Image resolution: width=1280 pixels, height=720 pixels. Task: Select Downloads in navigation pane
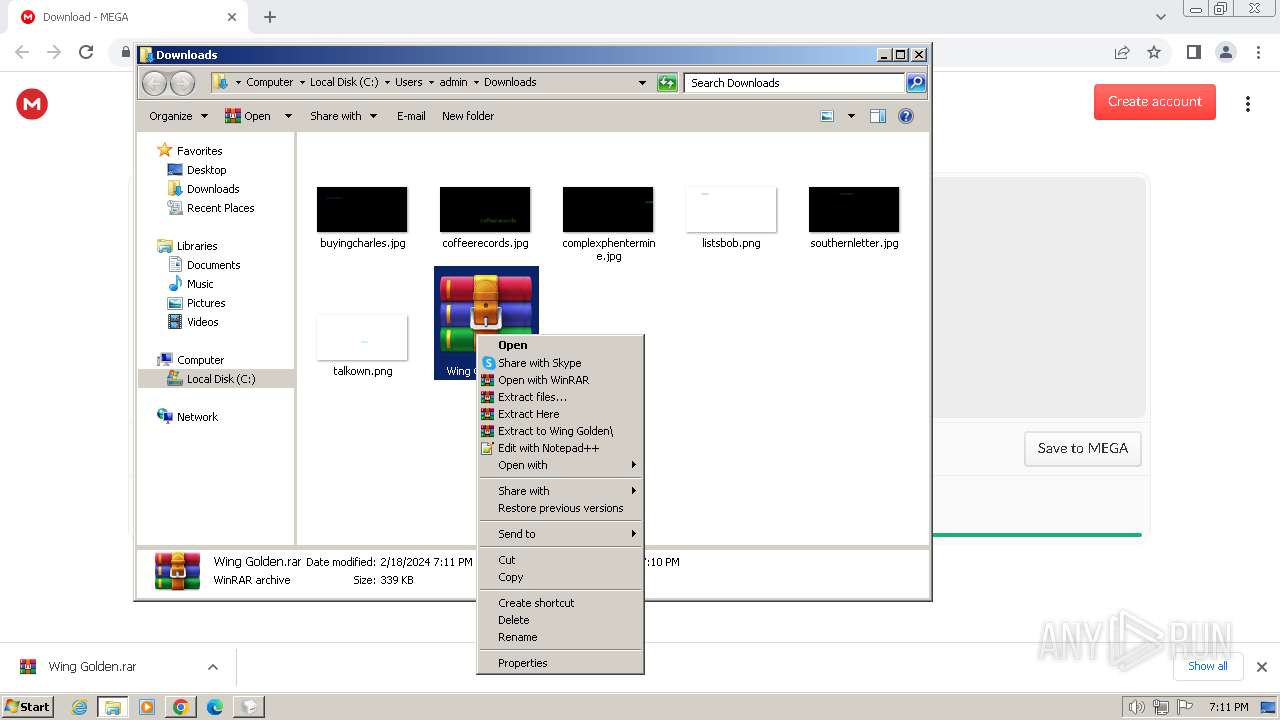[213, 189]
